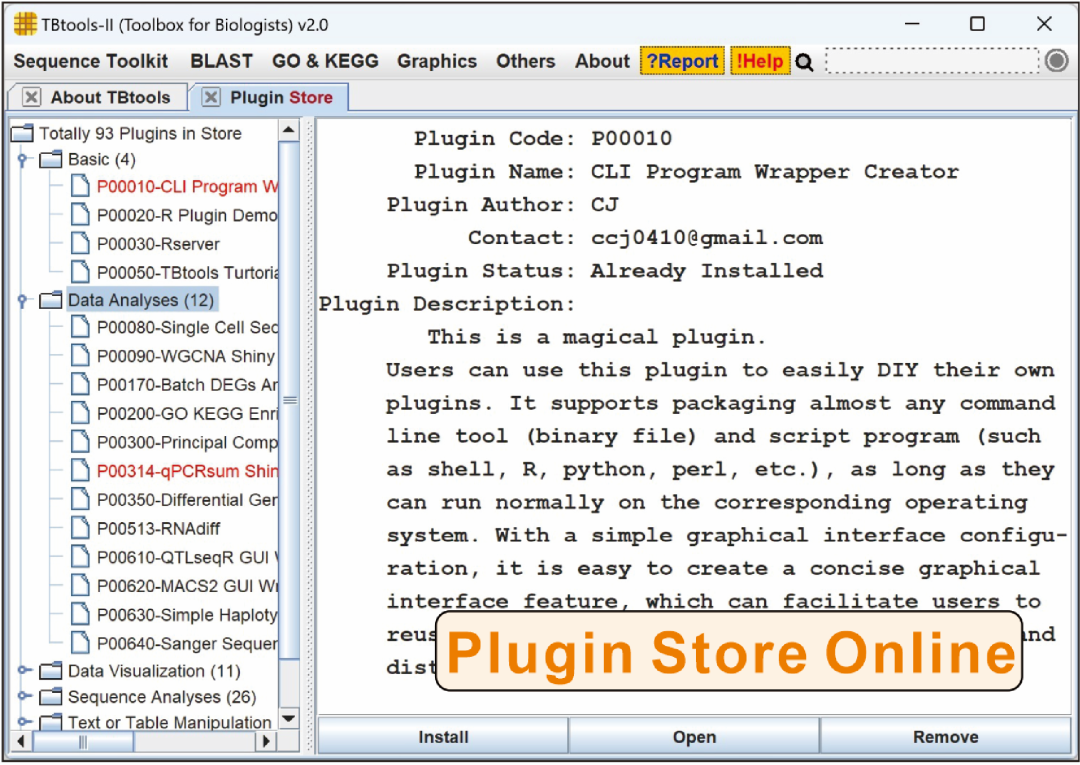Click the round gray button beside search field
This screenshot has width=1080, height=765.
pos(1057,61)
